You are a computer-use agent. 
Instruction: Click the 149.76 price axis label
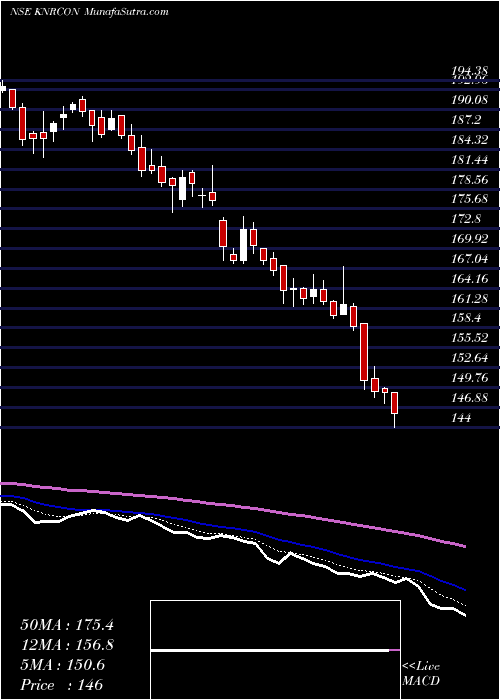point(469,378)
